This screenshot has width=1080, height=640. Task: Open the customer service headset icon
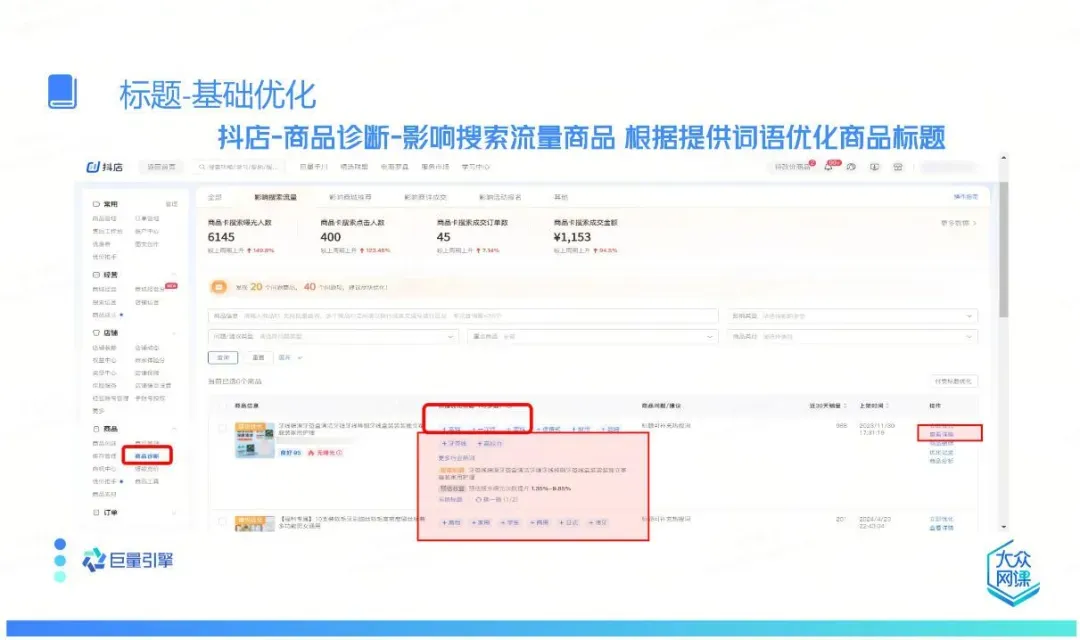click(x=851, y=167)
